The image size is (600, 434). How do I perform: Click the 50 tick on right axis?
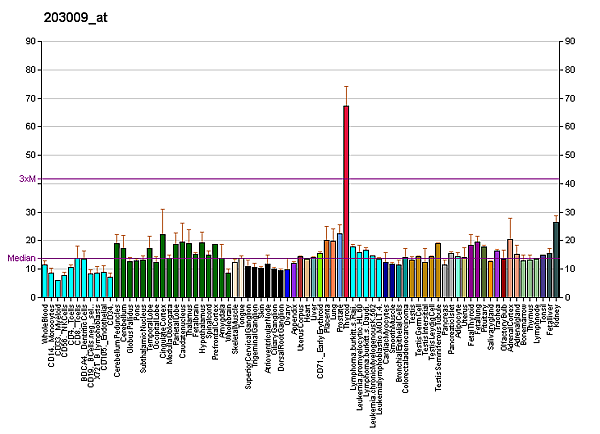(x=570, y=155)
